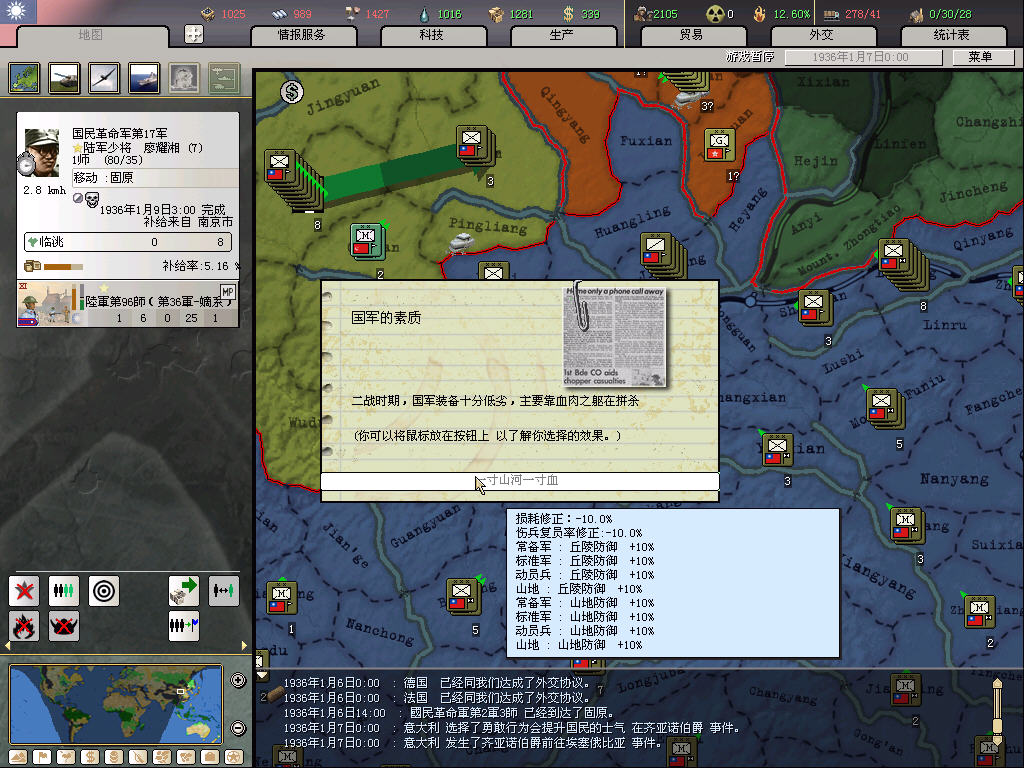Choose the 一寸山河一寸血 event option

(519, 481)
